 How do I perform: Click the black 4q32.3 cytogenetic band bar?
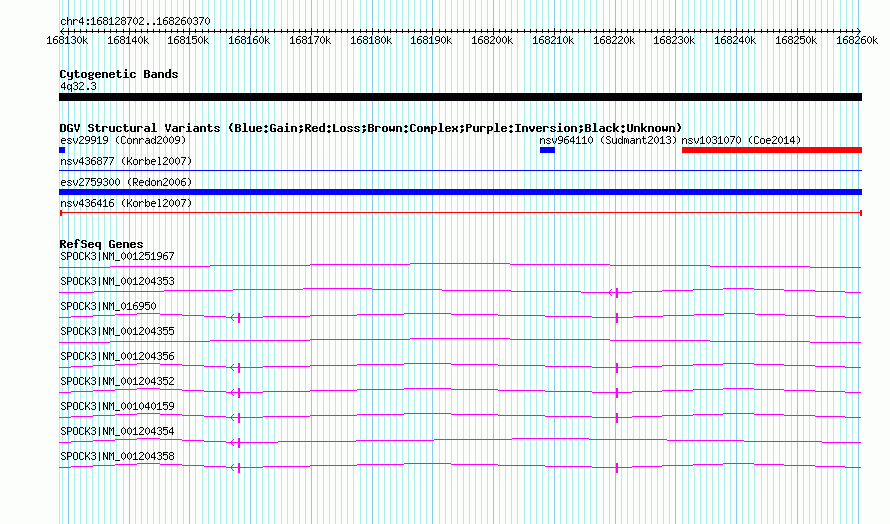[460, 97]
